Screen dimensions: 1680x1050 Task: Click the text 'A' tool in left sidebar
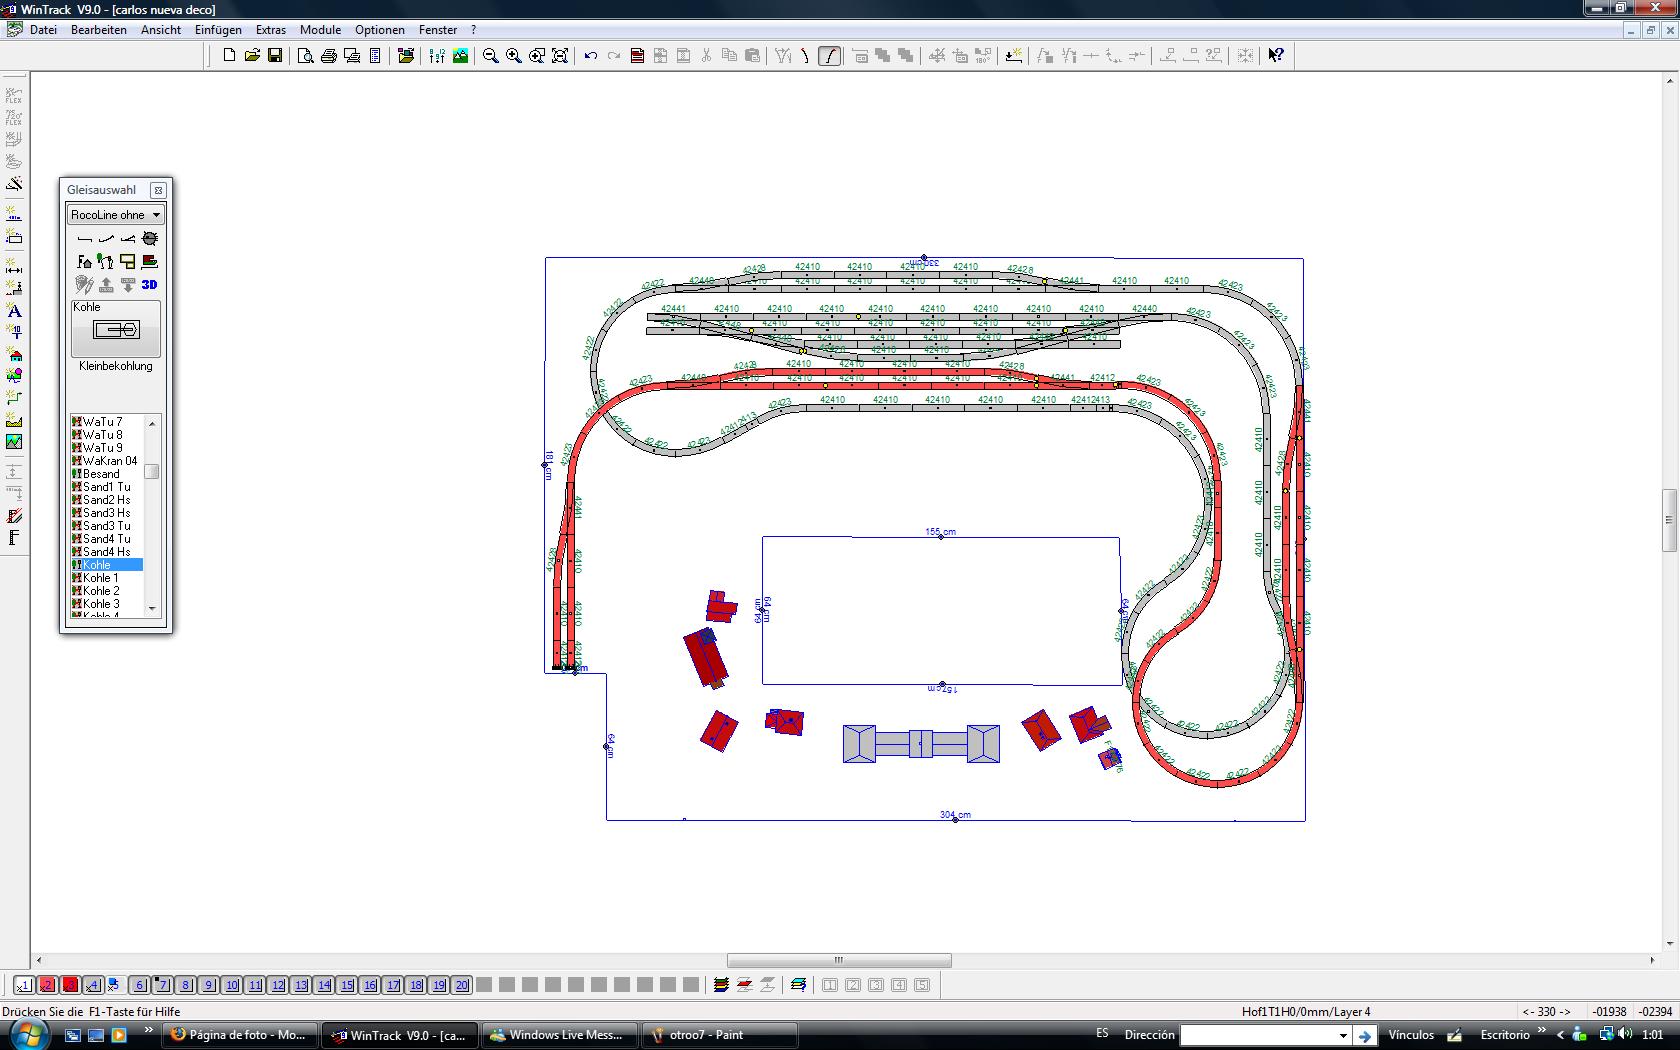pyautogui.click(x=14, y=312)
